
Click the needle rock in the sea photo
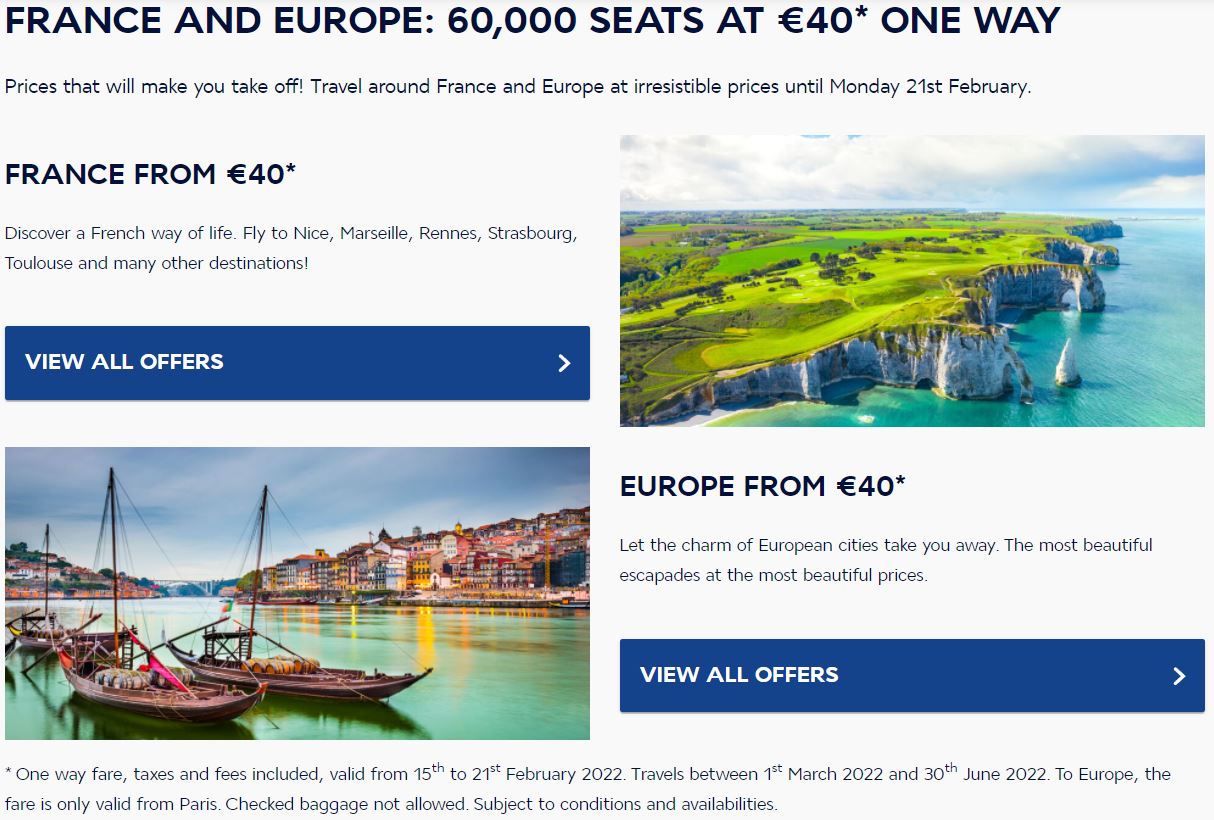point(1068,362)
